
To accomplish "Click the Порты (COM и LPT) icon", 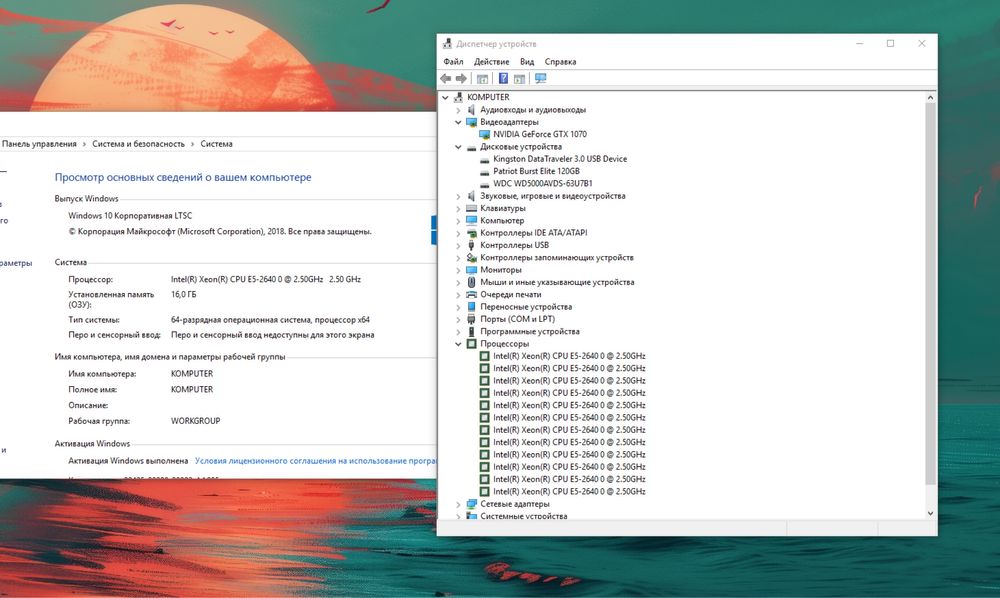I will click(471, 319).
